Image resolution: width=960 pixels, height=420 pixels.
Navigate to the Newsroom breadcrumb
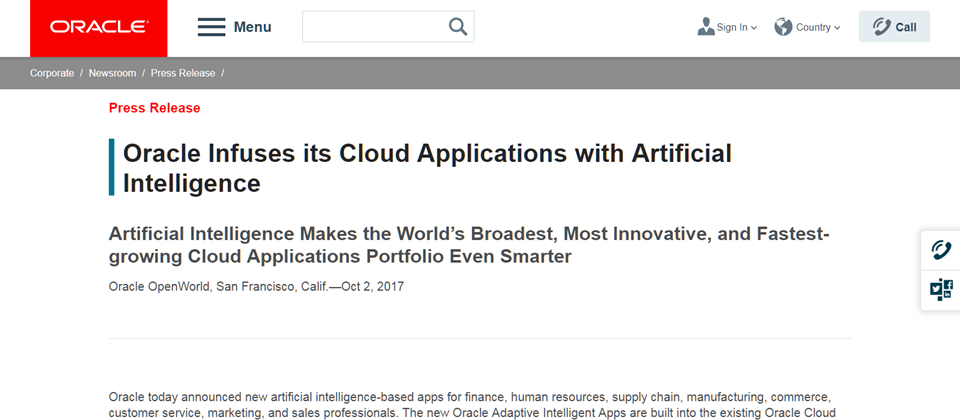point(112,73)
